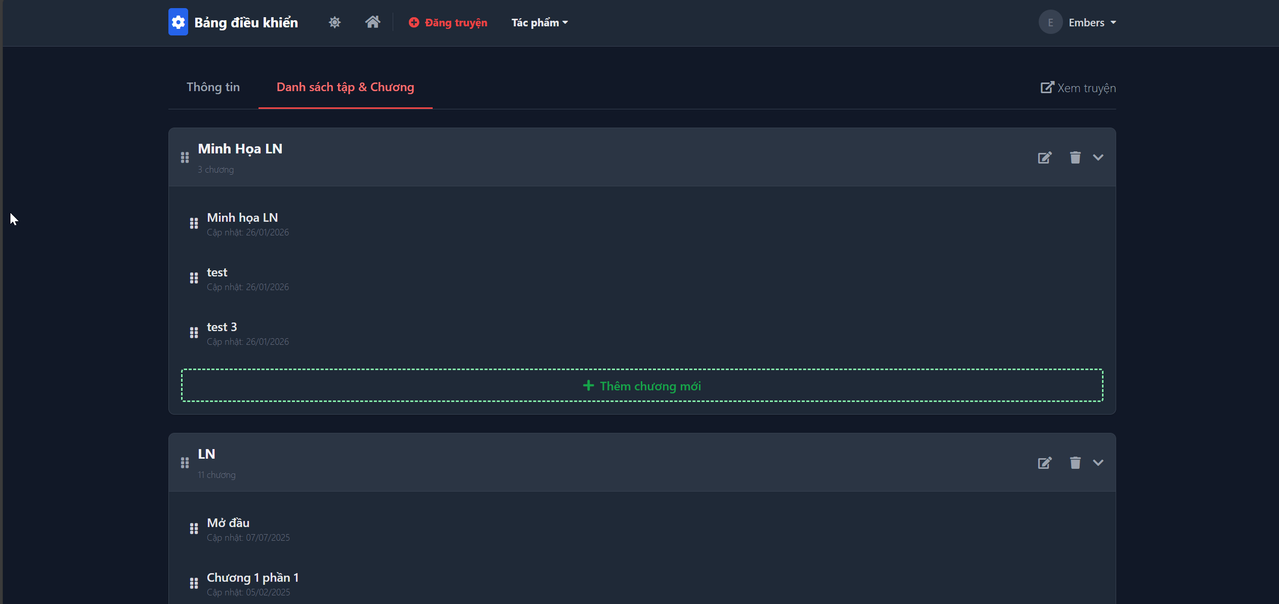
Task: Open the chapter Minh họa LN
Action: point(242,217)
